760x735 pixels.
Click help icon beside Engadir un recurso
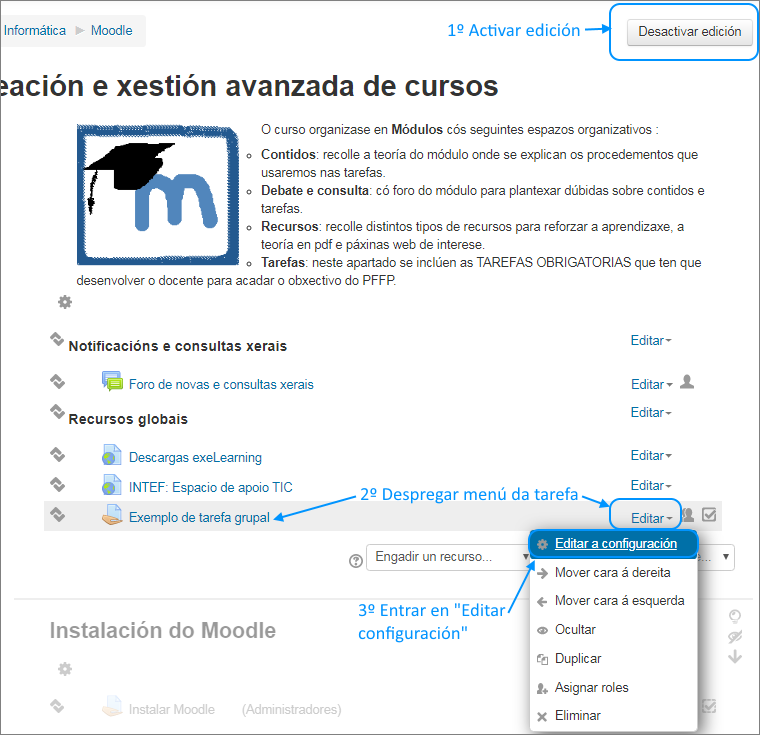click(x=356, y=560)
